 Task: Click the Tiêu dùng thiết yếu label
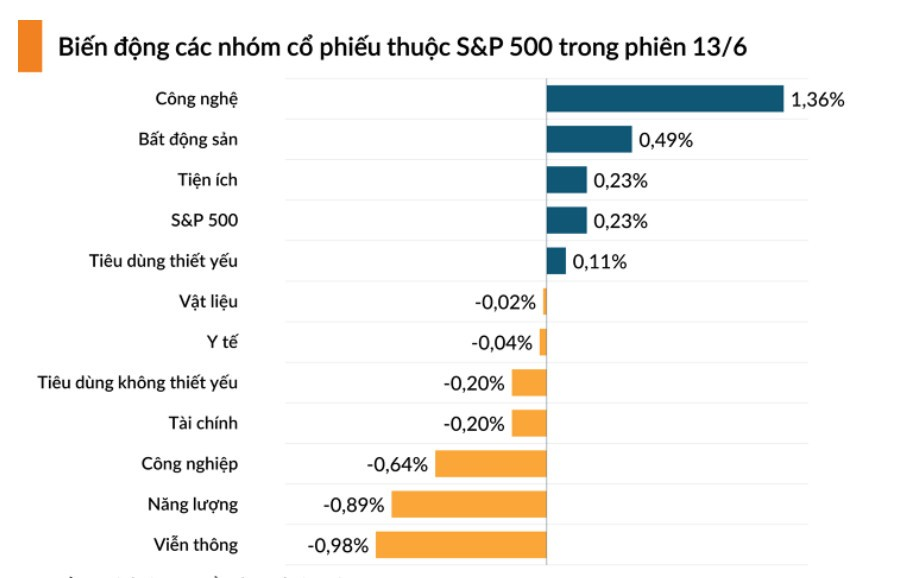(x=164, y=262)
